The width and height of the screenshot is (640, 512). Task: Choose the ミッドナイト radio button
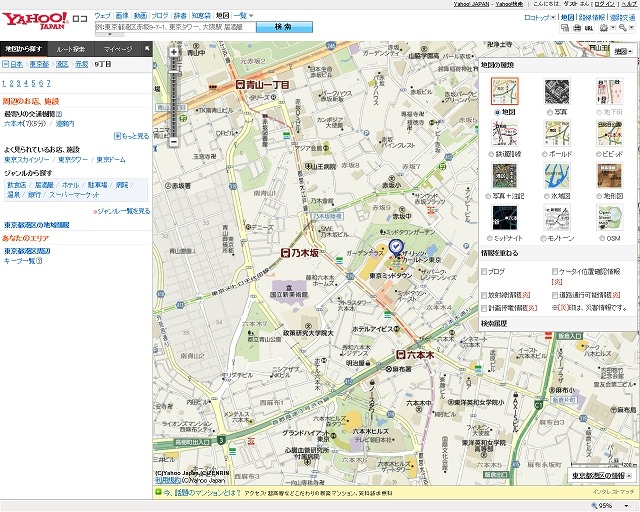coord(489,238)
